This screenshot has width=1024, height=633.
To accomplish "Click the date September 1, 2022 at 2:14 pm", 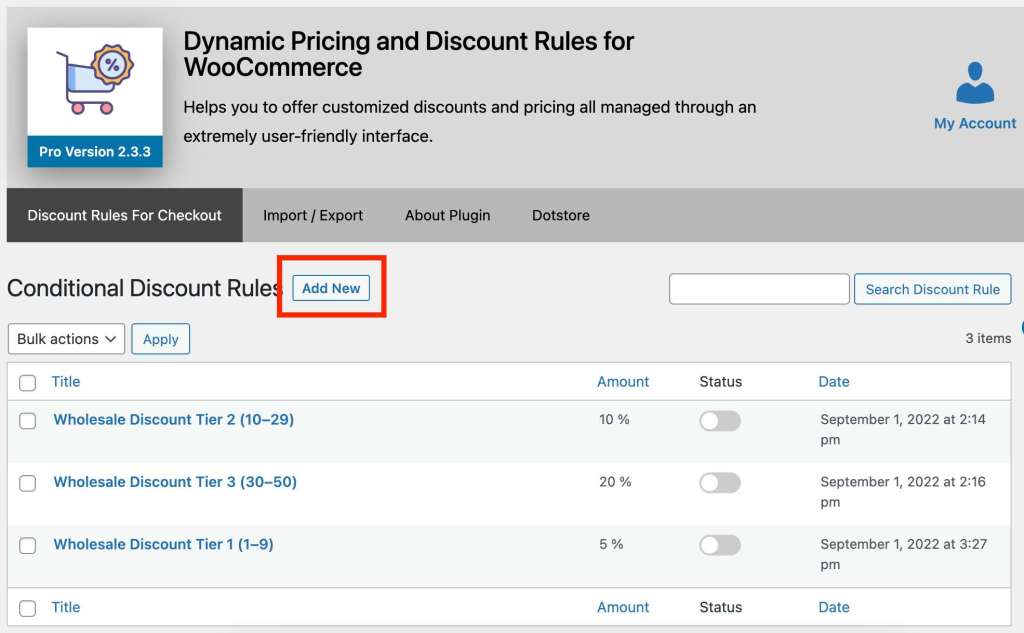I will (903, 429).
